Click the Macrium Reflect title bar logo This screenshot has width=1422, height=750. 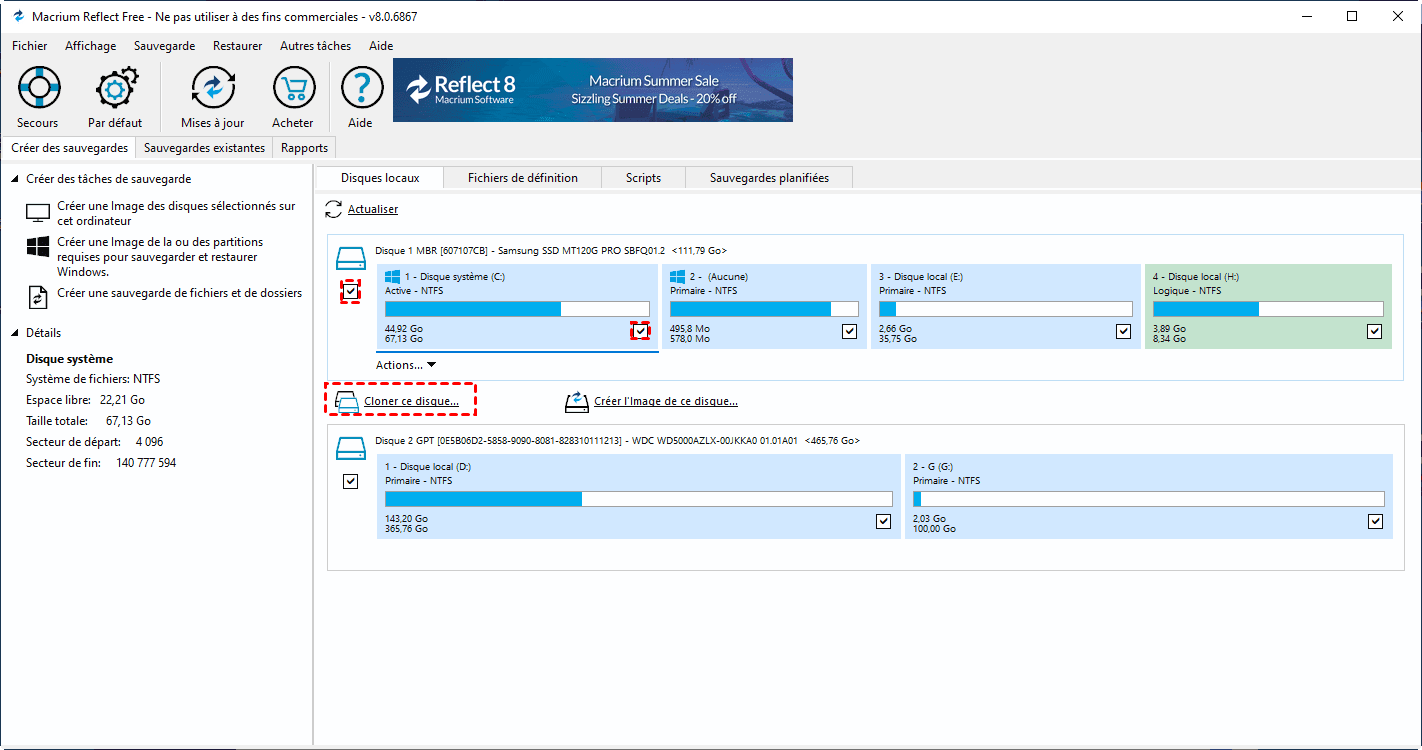point(17,17)
